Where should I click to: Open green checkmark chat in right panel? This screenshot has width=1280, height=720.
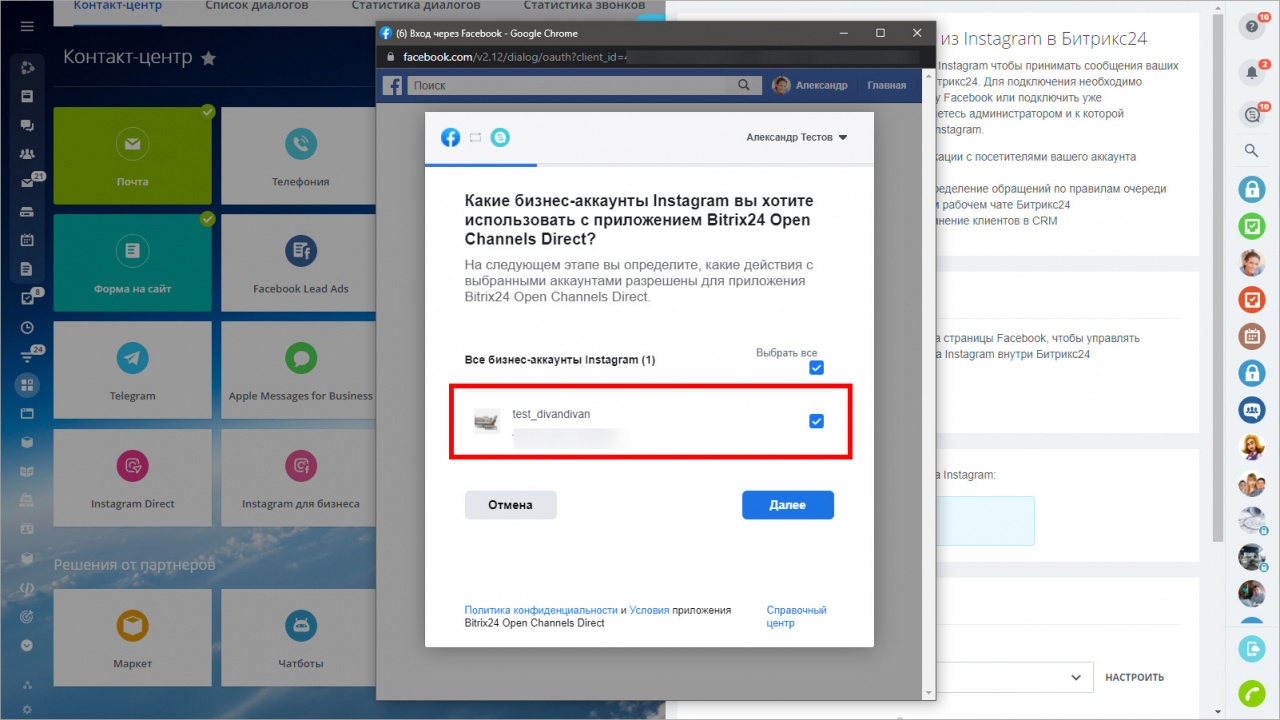click(x=1252, y=225)
